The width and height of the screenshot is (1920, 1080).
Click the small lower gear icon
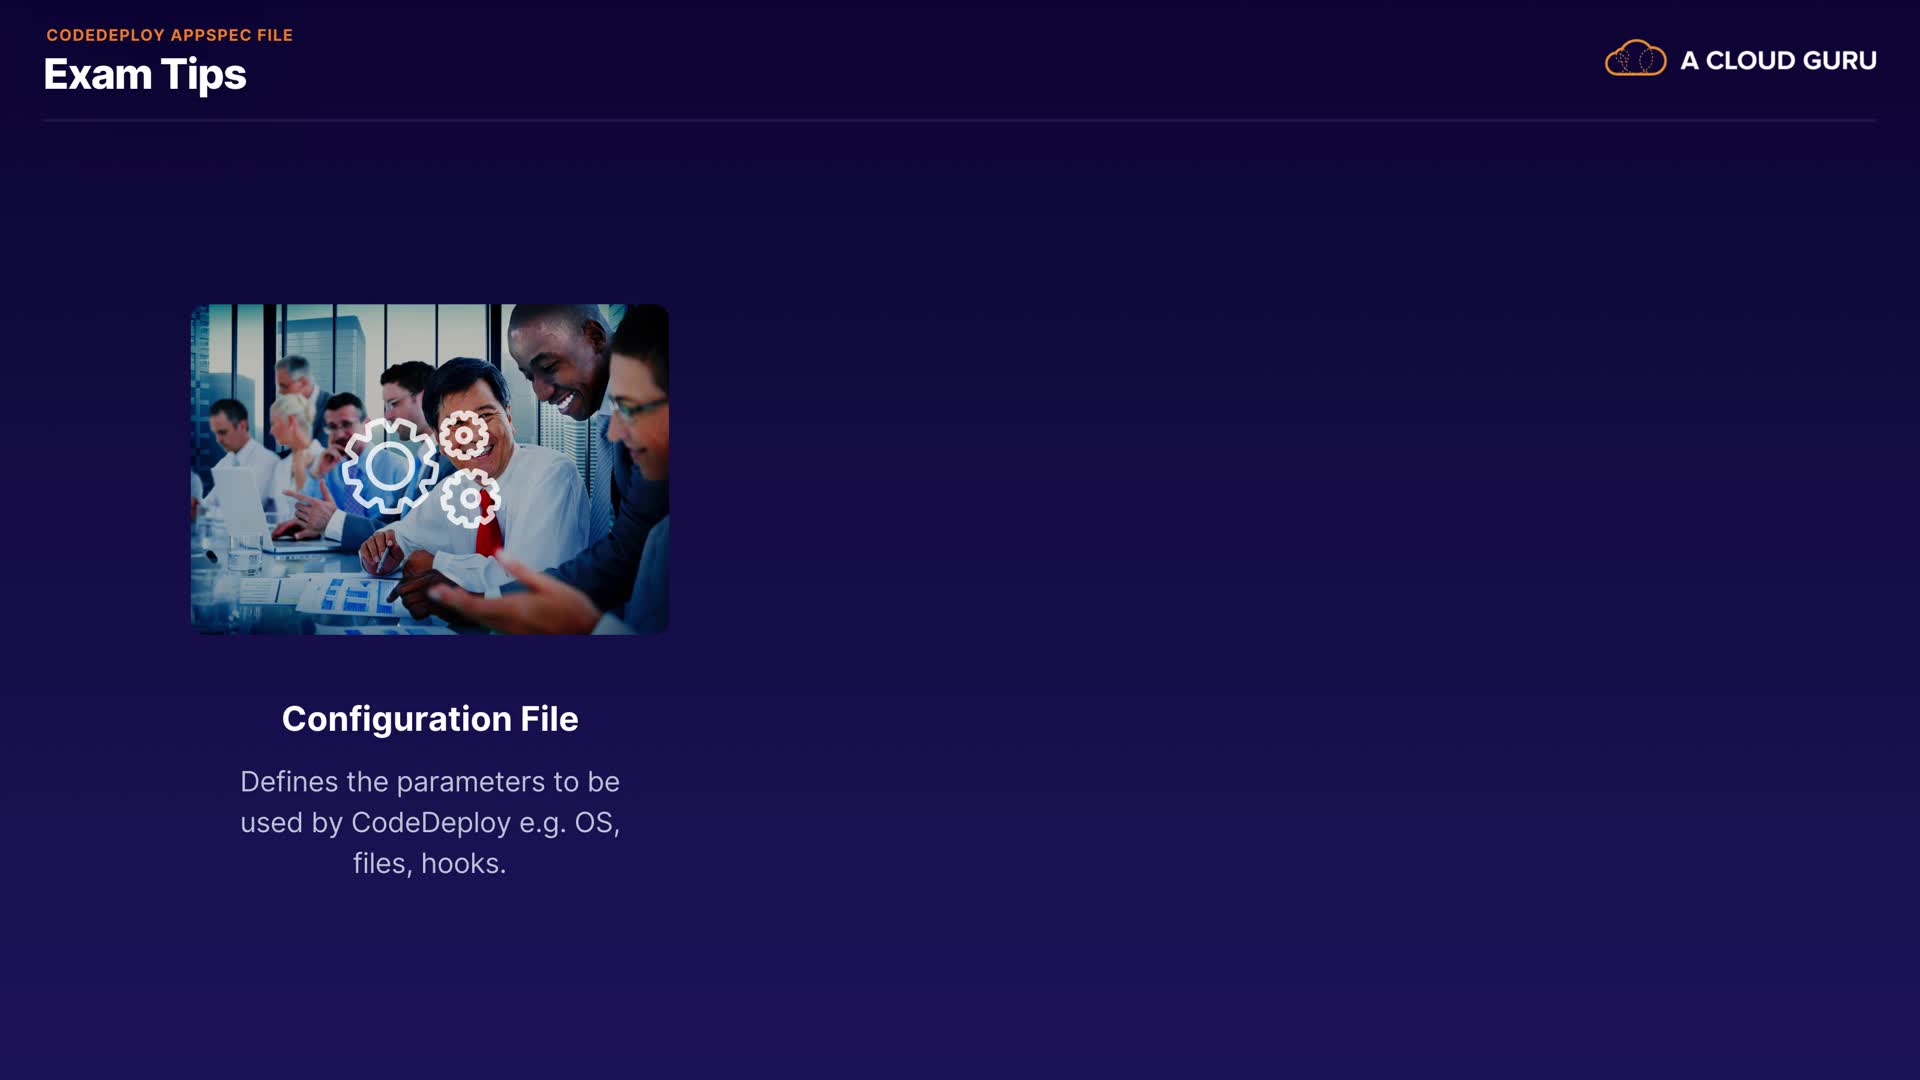coord(470,498)
